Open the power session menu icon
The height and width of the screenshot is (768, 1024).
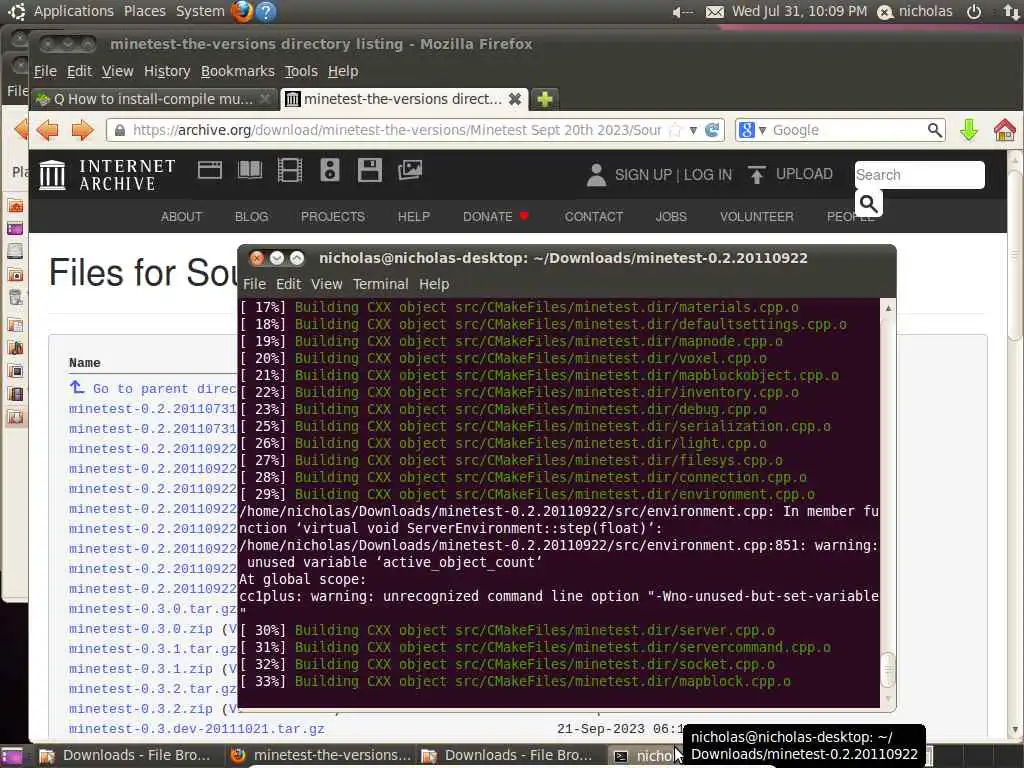[974, 12]
